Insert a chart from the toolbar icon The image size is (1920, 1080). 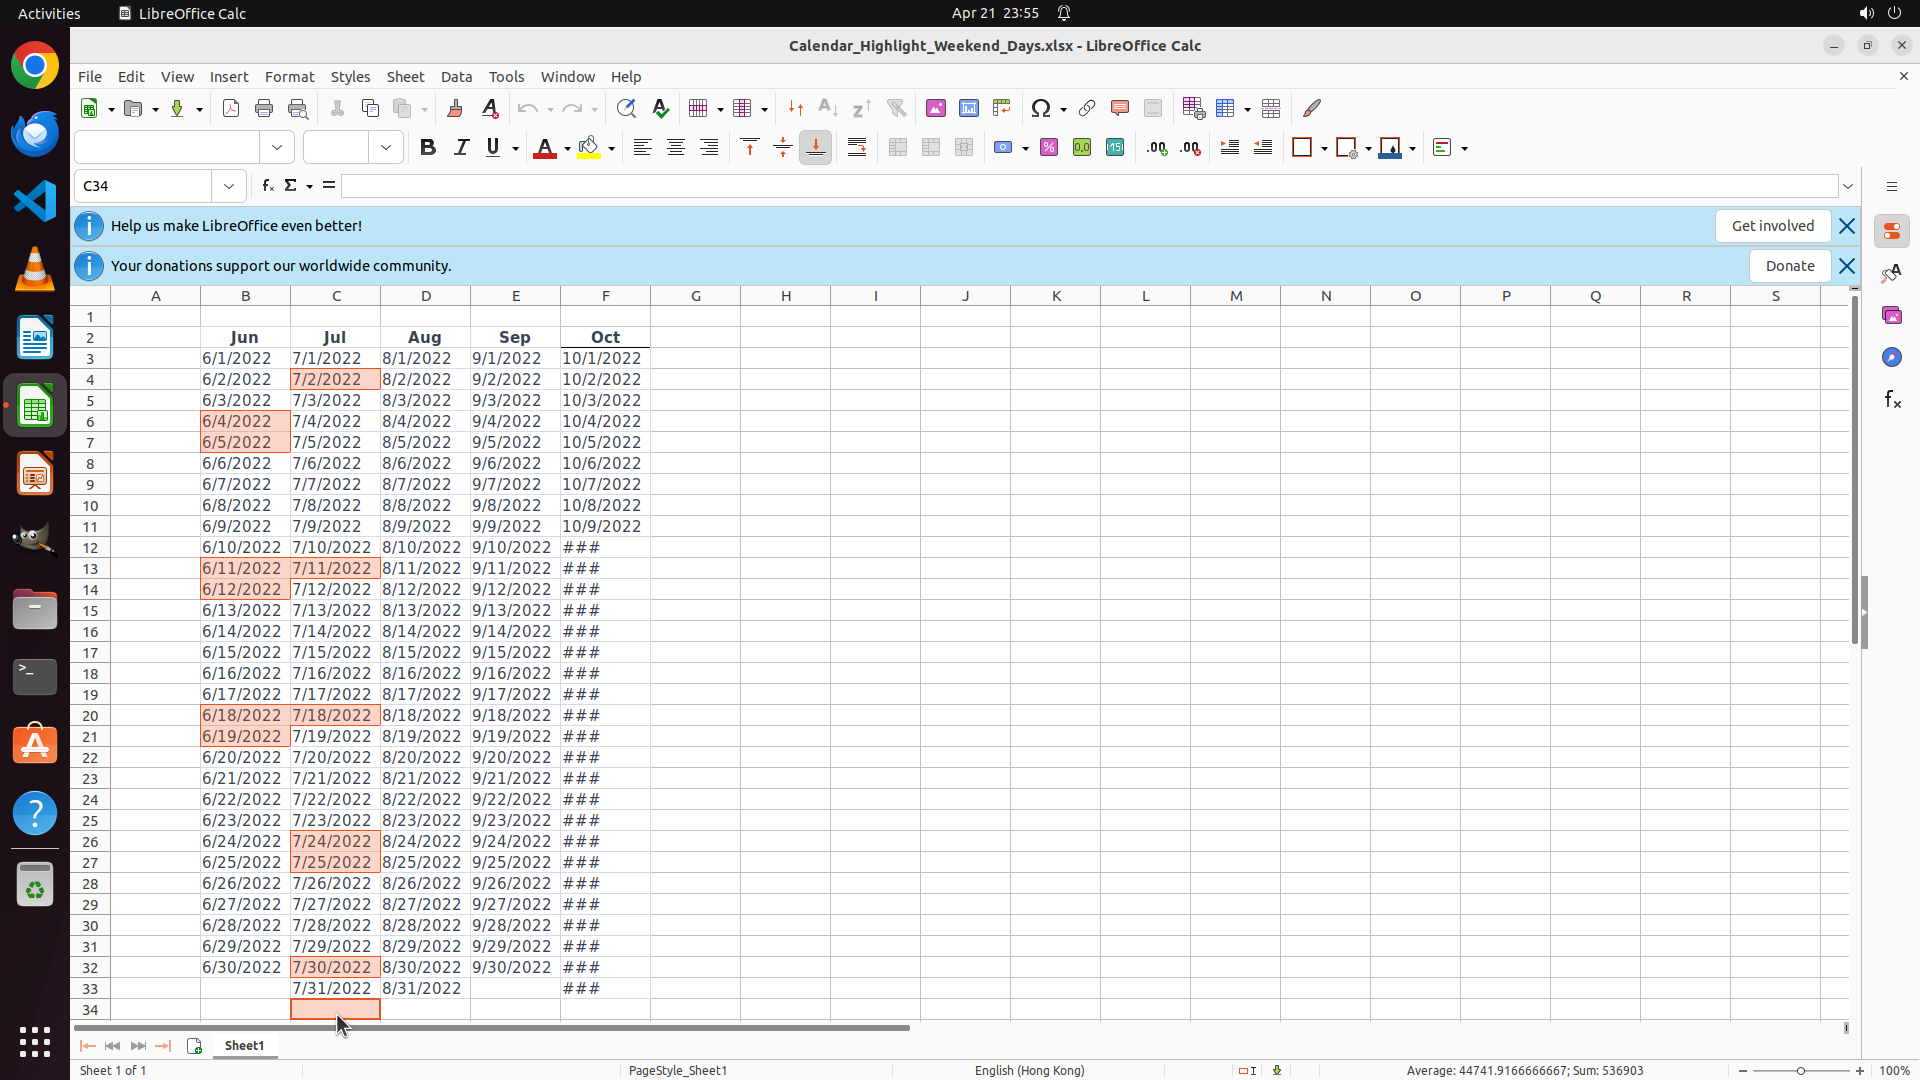[x=969, y=108]
